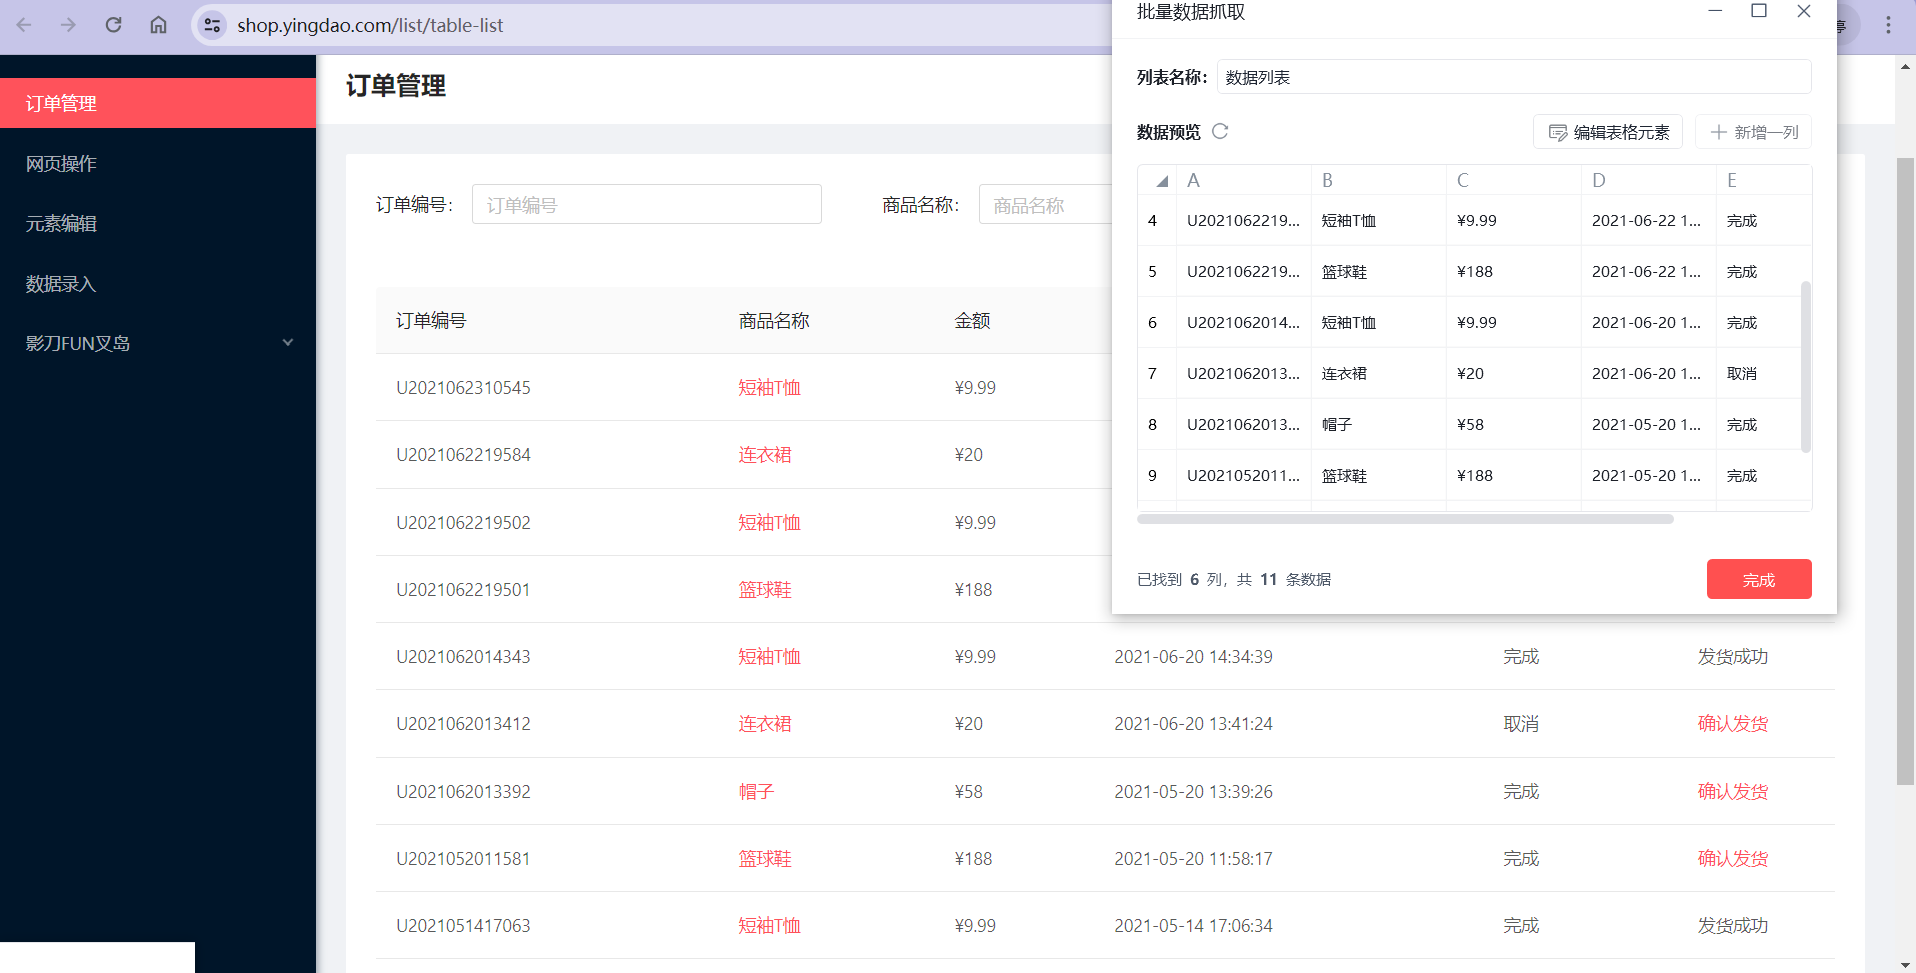The height and width of the screenshot is (973, 1916).
Task: Open the 帽子 product link
Action: (x=756, y=791)
